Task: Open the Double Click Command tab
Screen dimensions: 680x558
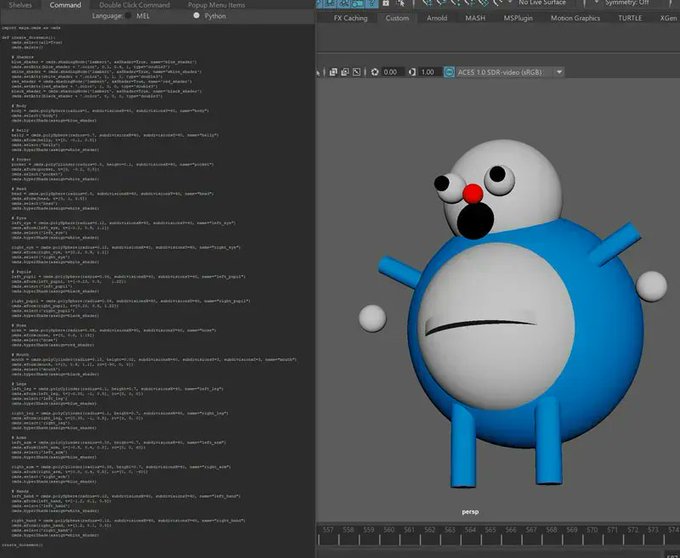Action: [x=134, y=5]
